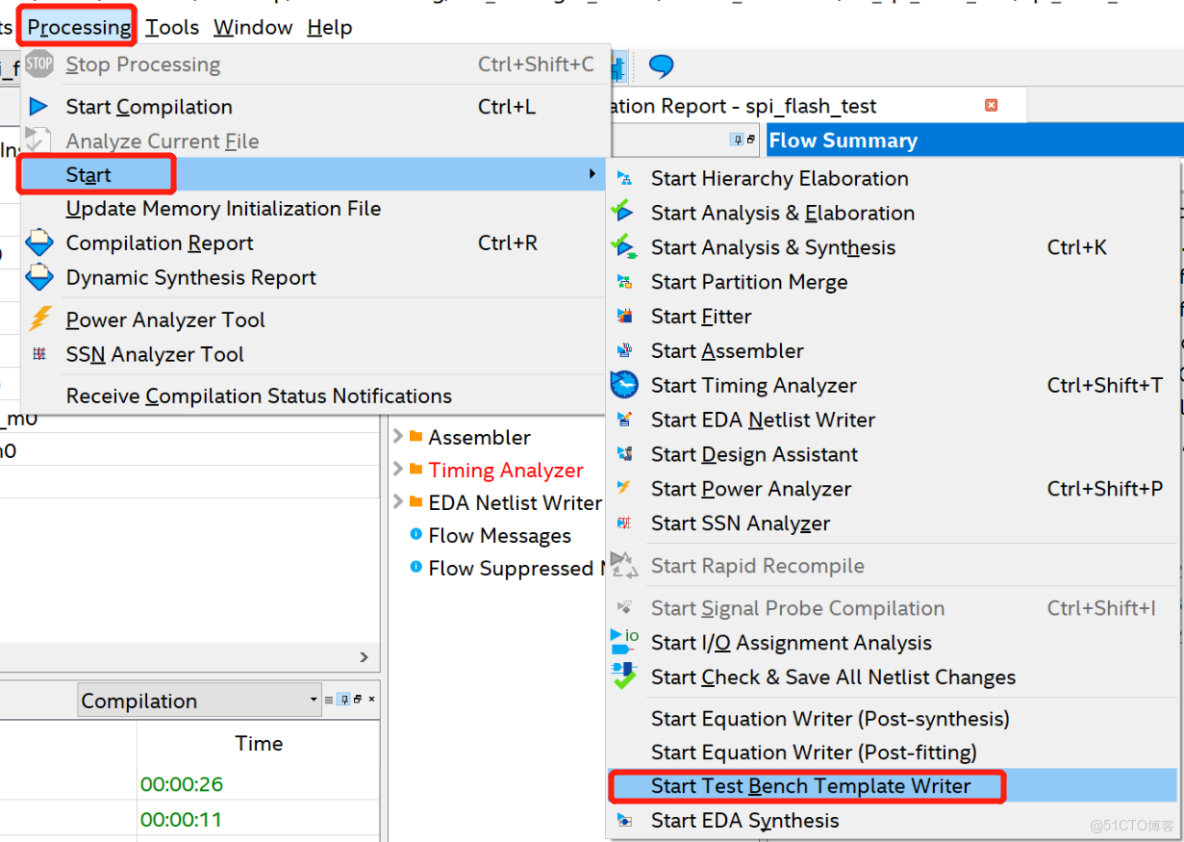Choose Start Fitter entry
1184x842 pixels.
tap(893, 316)
